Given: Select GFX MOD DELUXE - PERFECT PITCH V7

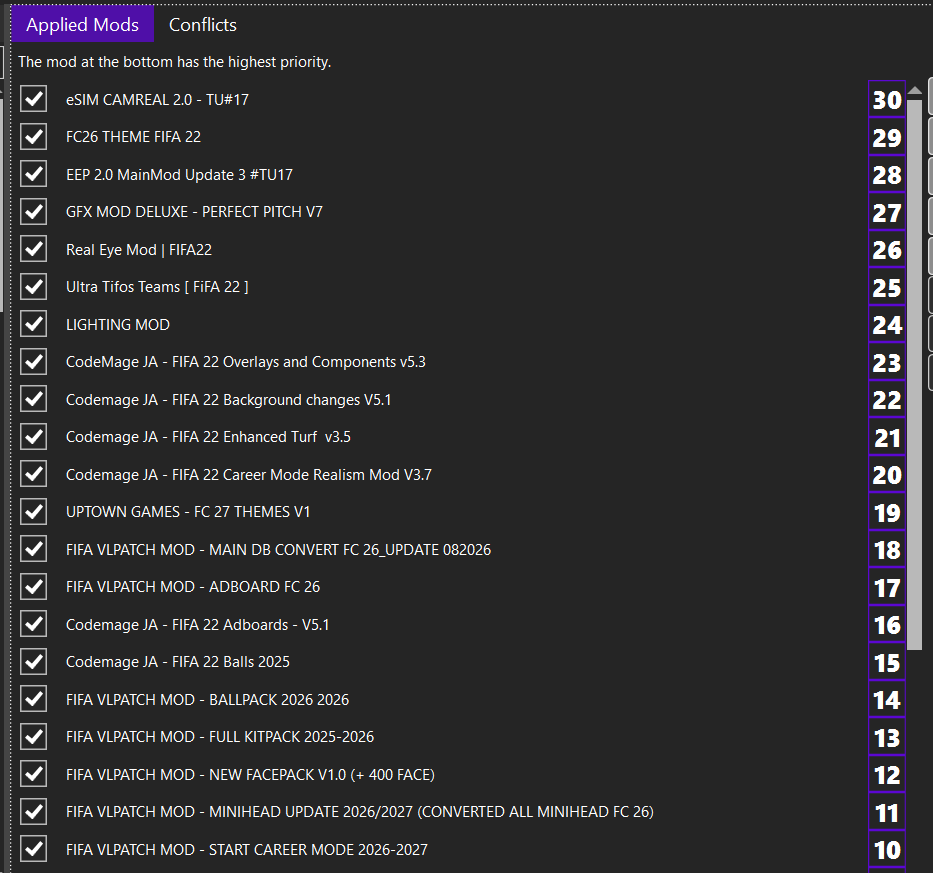Looking at the screenshot, I should (194, 212).
